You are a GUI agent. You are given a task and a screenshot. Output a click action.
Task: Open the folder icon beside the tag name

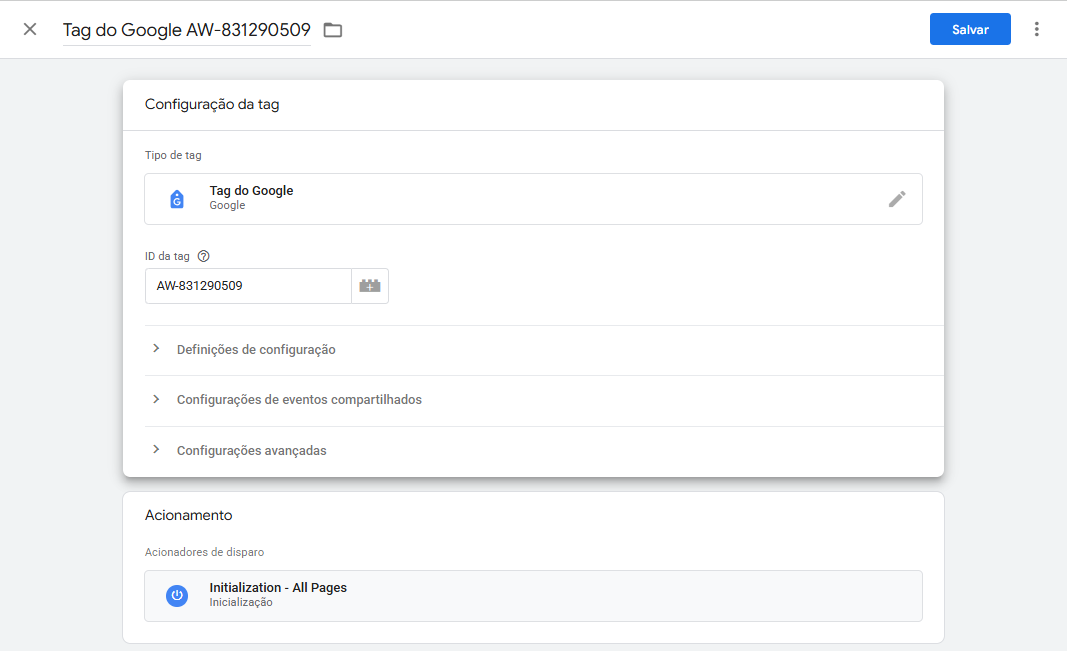pos(333,30)
